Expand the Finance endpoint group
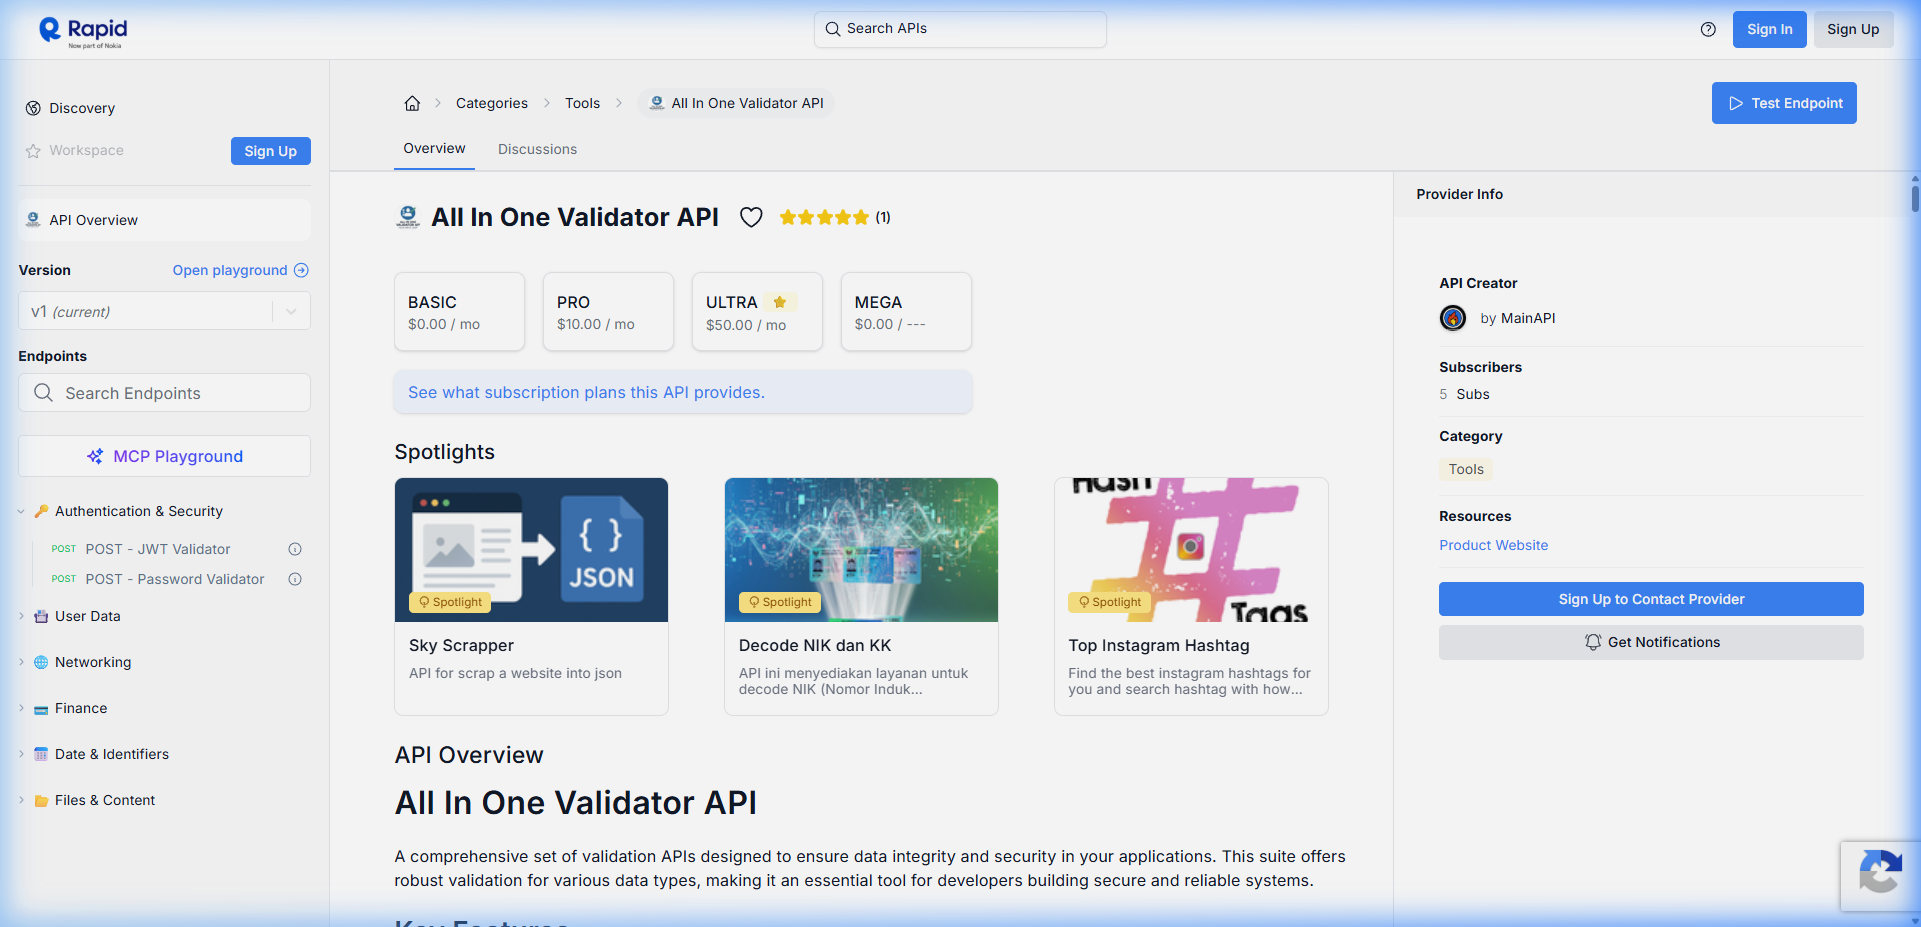 point(21,708)
